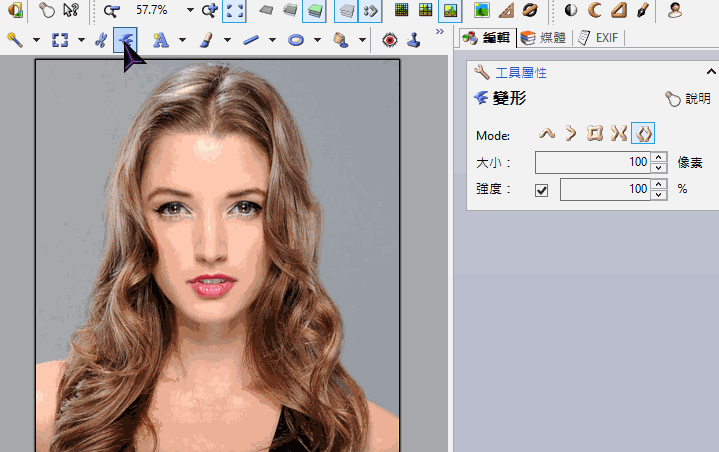Image resolution: width=719 pixels, height=452 pixels.
Task: Open the zoom percentage dropdown
Action: point(191,11)
